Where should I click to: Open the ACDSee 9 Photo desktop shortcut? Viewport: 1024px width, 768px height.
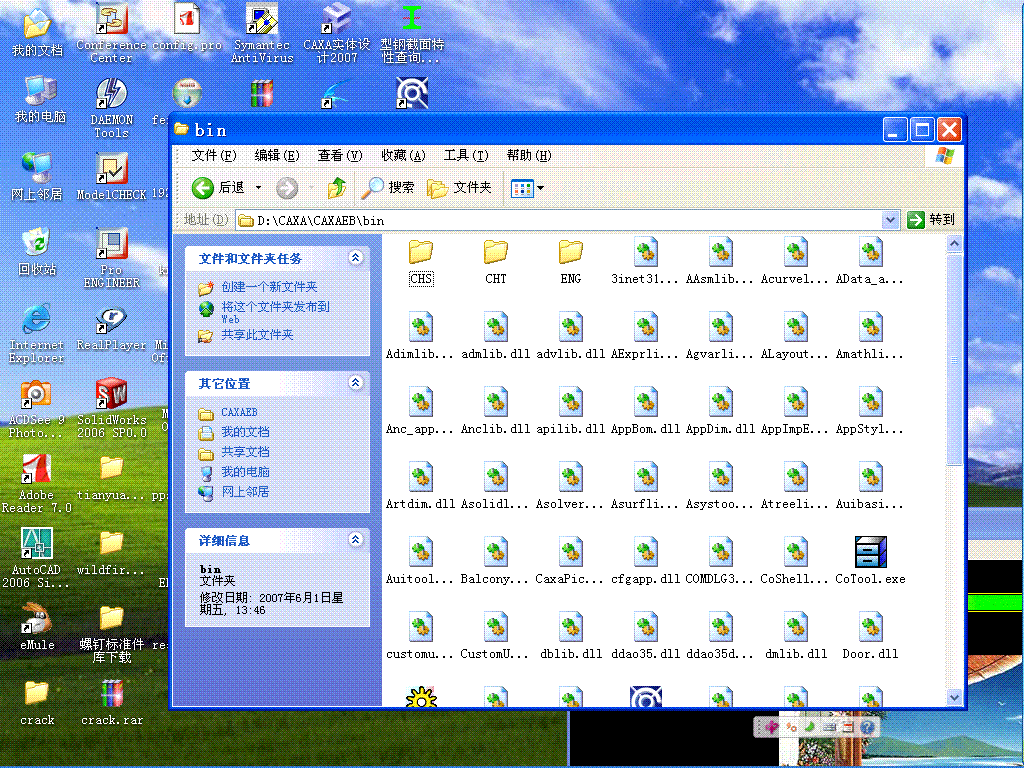click(x=36, y=408)
